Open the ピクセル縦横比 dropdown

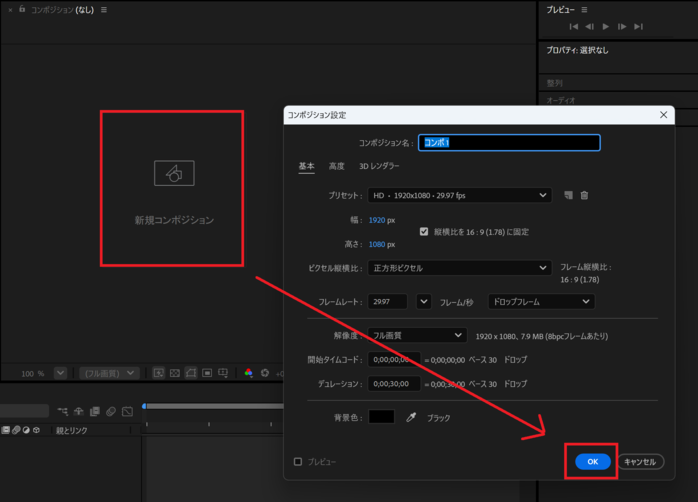coord(460,268)
